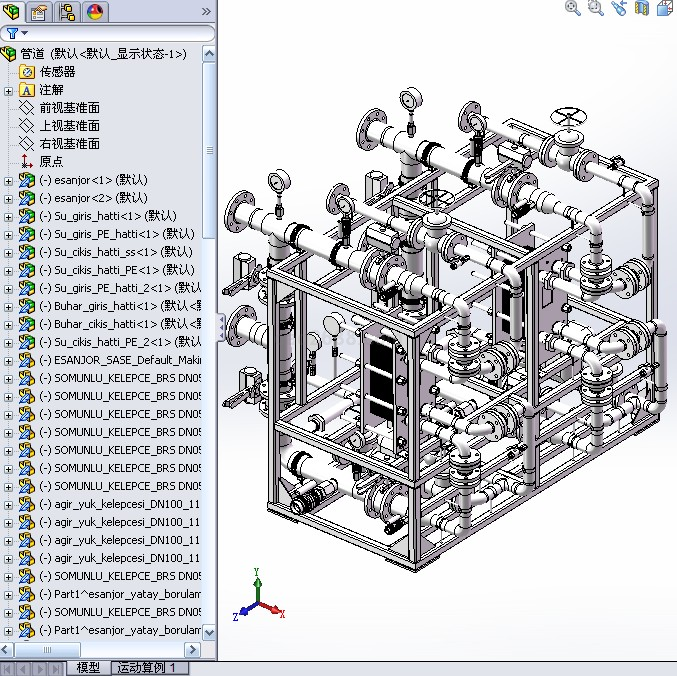Expand the 注解 annotations folder
Viewport: 677px width, 676px height.
9,90
